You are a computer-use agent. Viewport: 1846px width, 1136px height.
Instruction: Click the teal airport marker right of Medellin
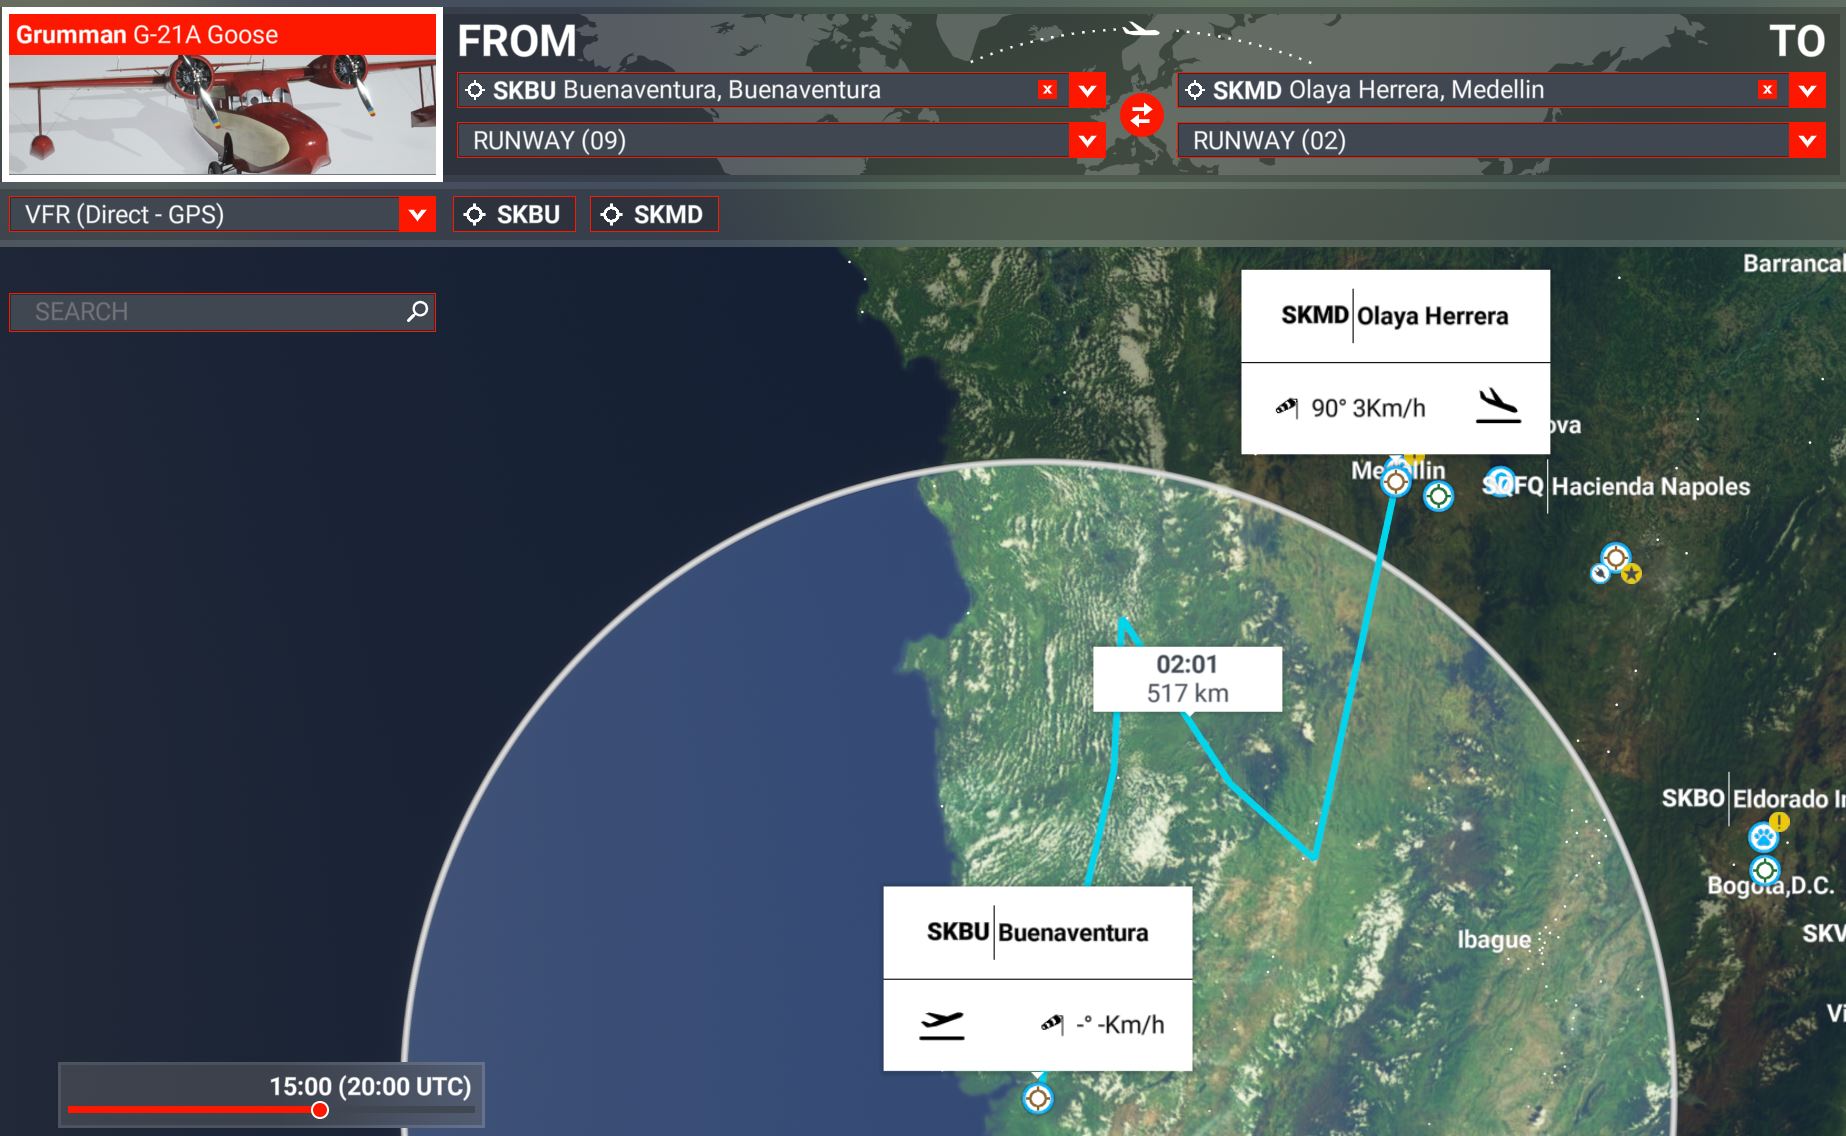(1438, 495)
